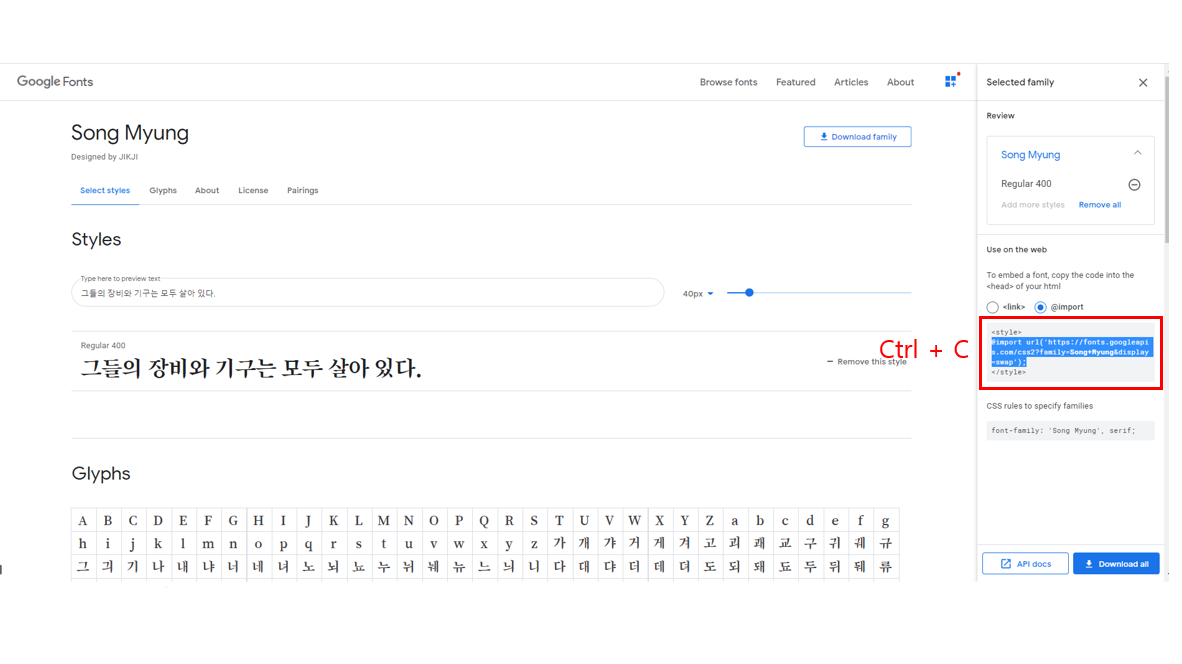1182x664 pixels.
Task: Click the glyph cell 가
Action: tap(559, 543)
